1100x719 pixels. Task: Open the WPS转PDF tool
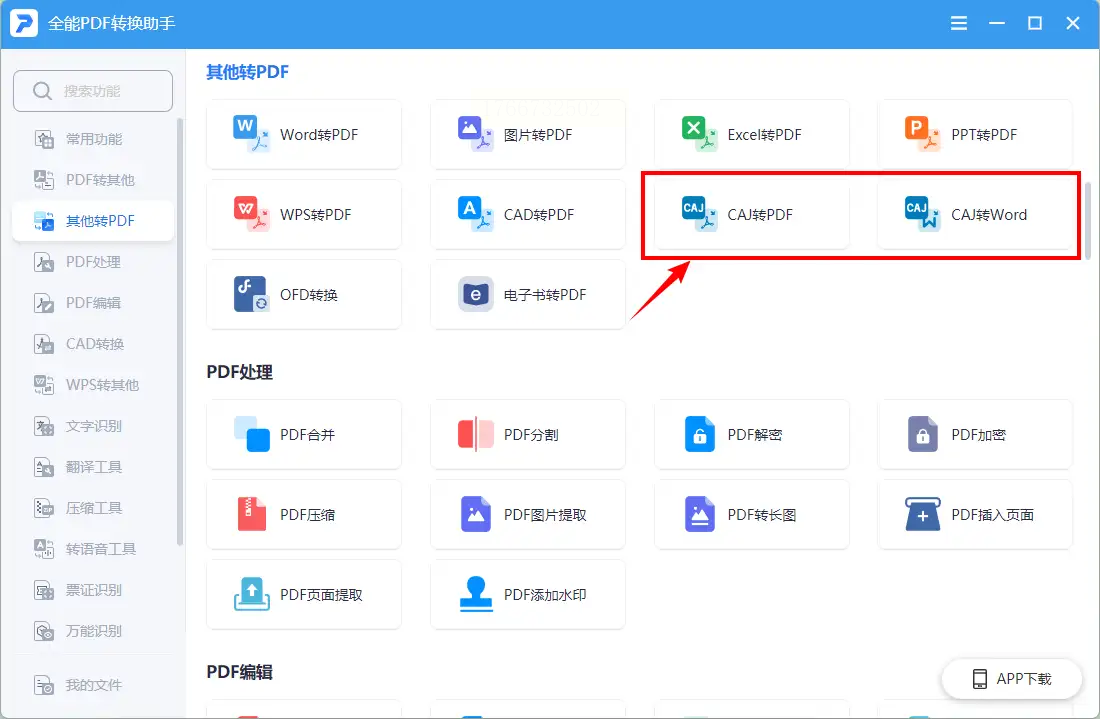click(304, 214)
